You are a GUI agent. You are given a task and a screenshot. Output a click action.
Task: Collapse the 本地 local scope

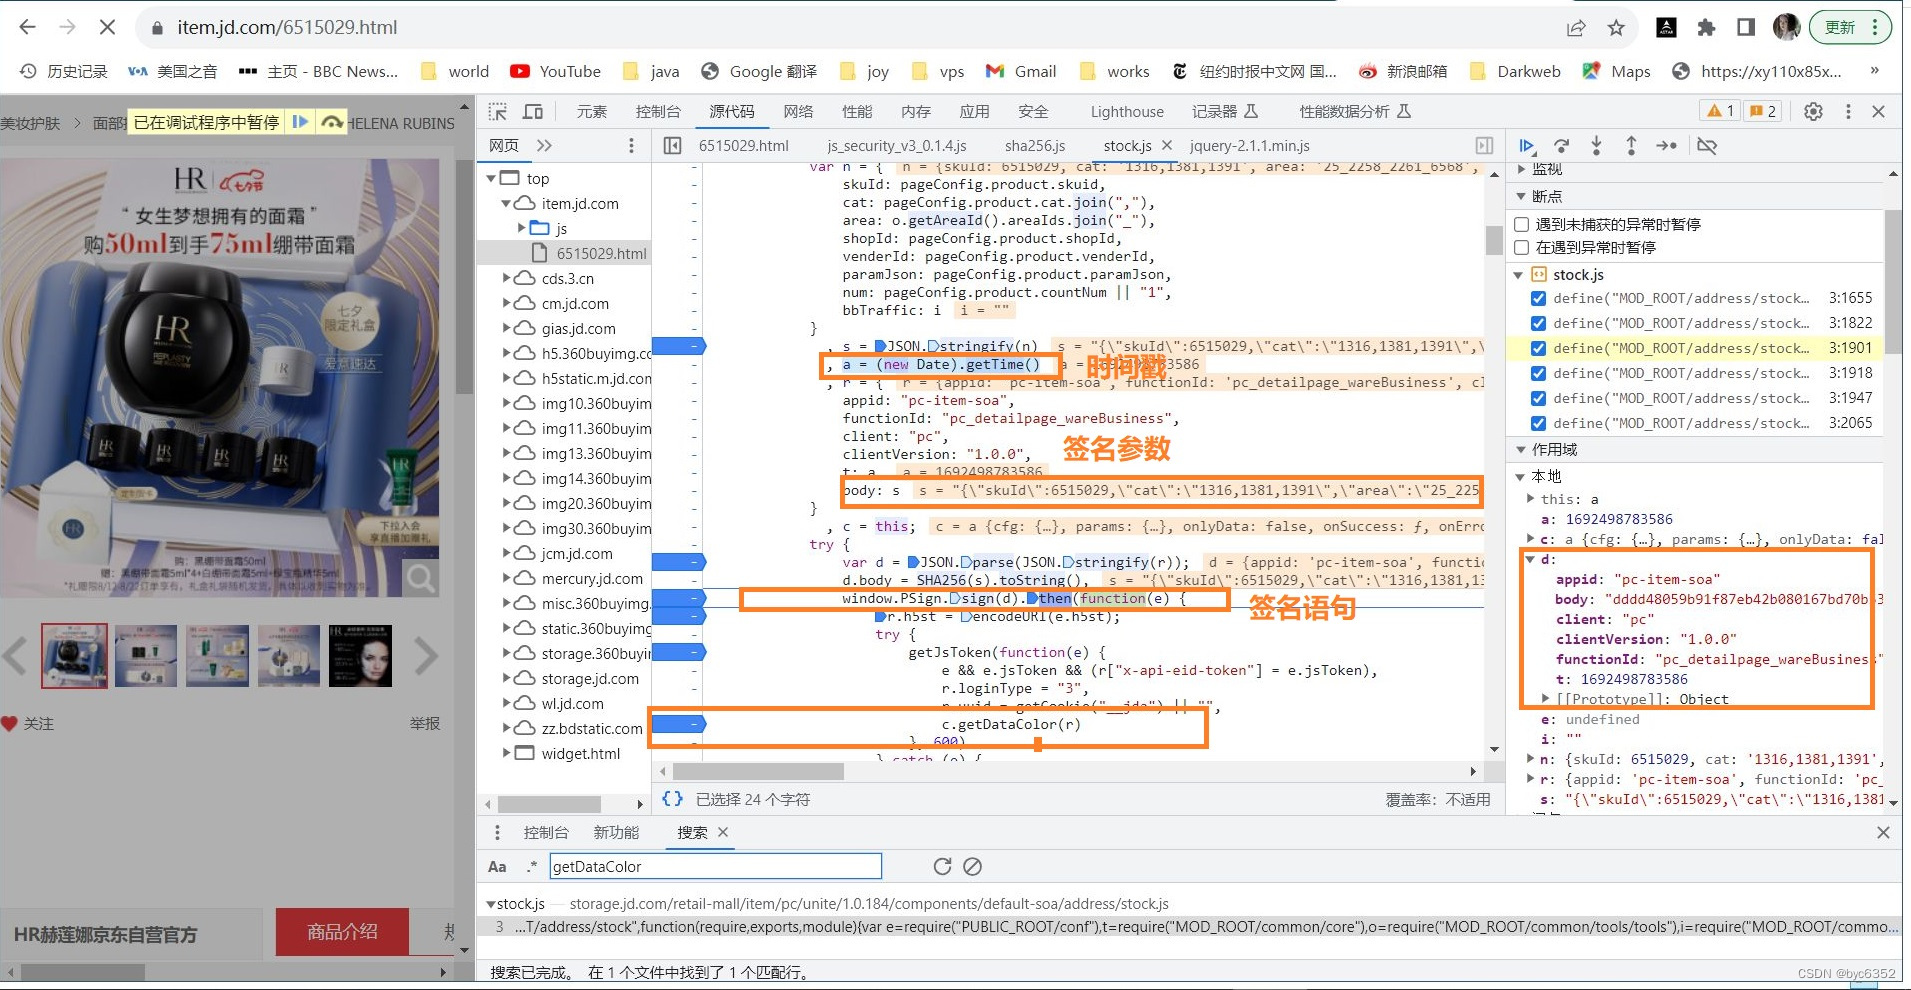(x=1521, y=477)
